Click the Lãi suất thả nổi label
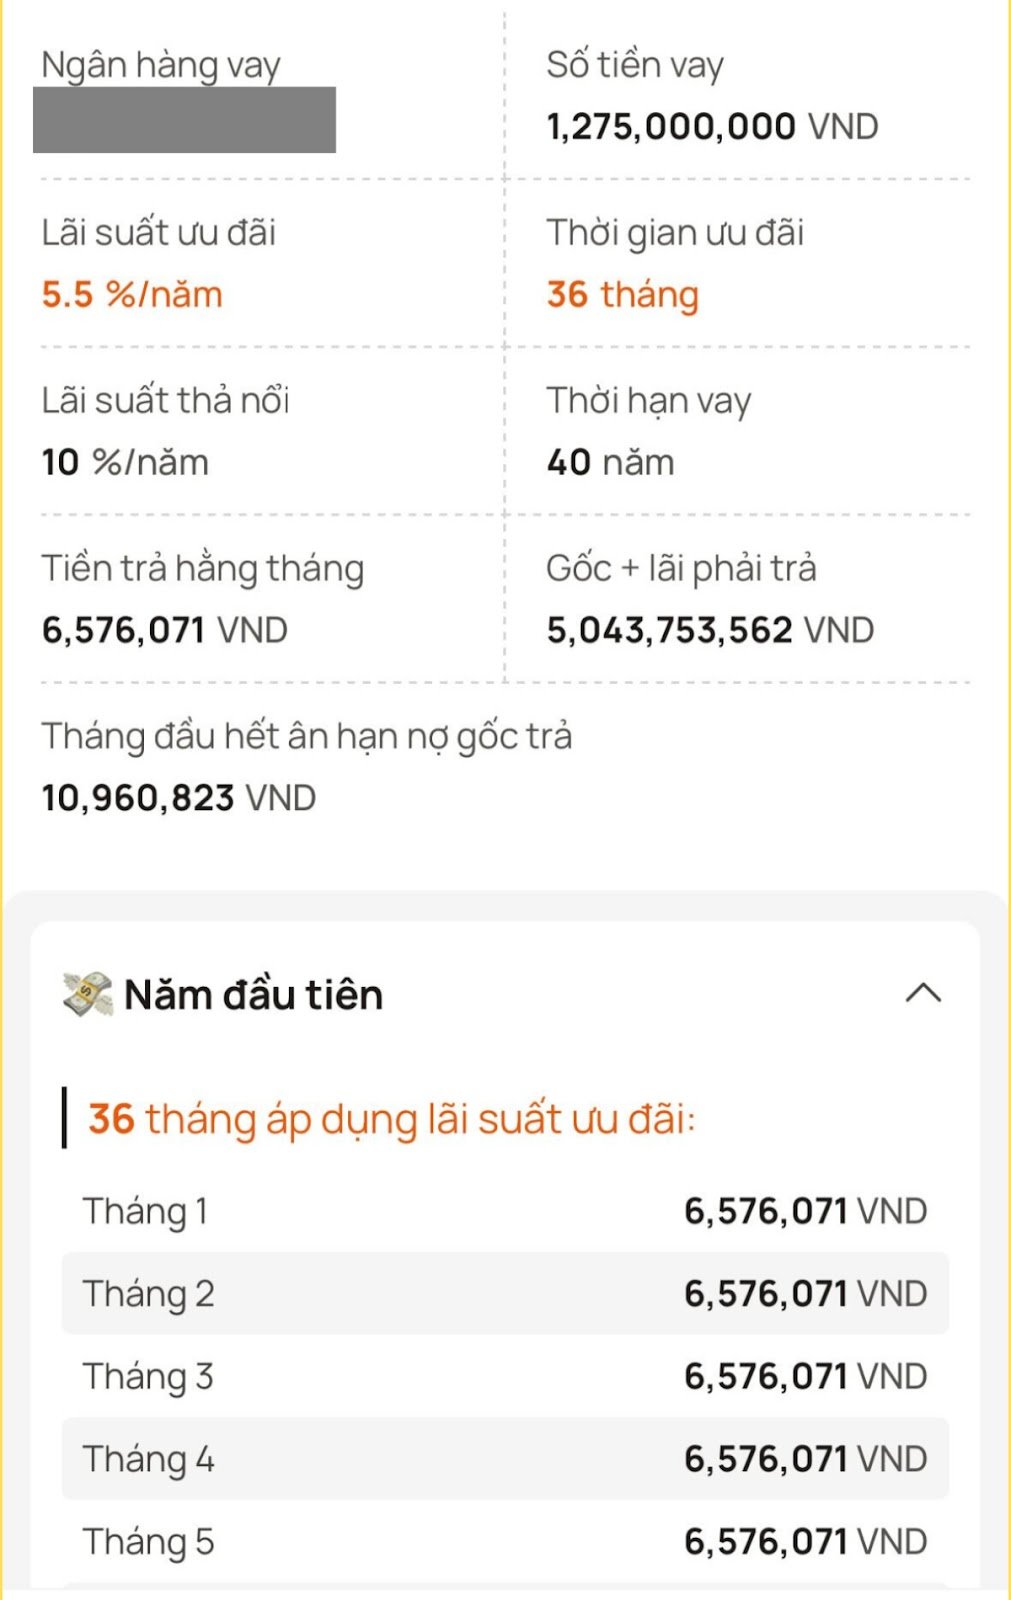 click(x=165, y=401)
